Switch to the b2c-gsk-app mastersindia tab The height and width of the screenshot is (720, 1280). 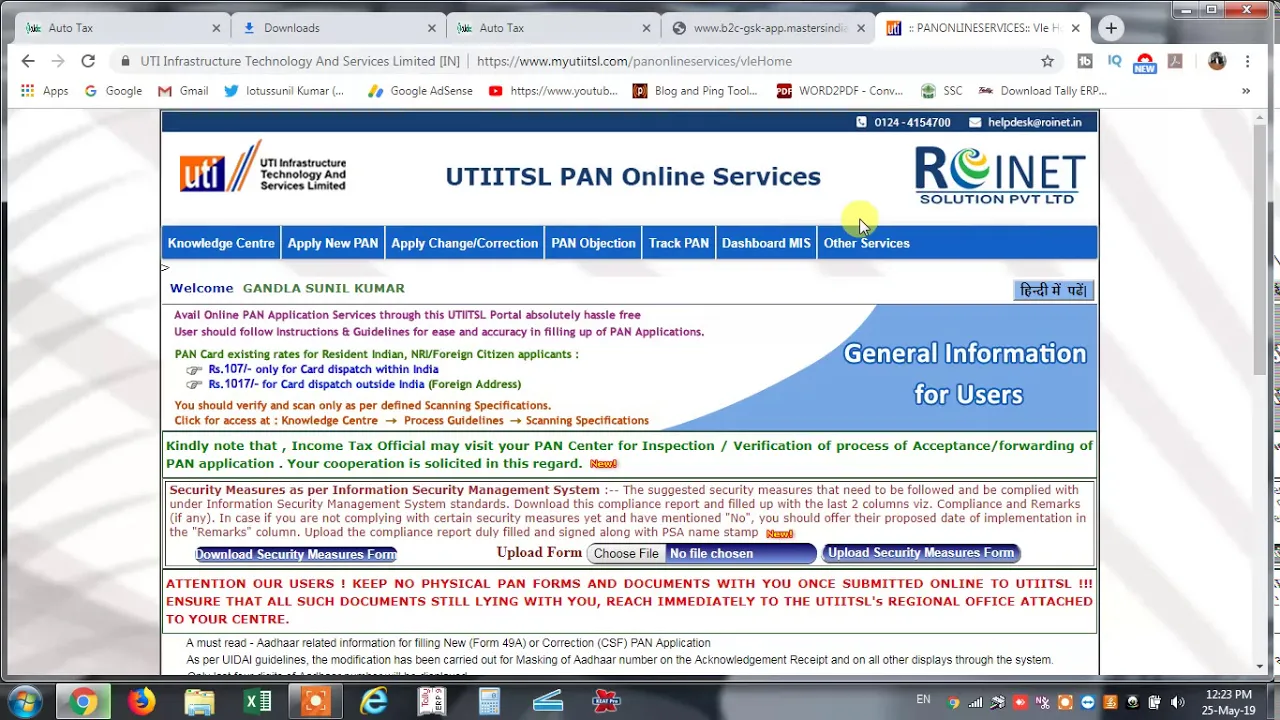click(770, 28)
